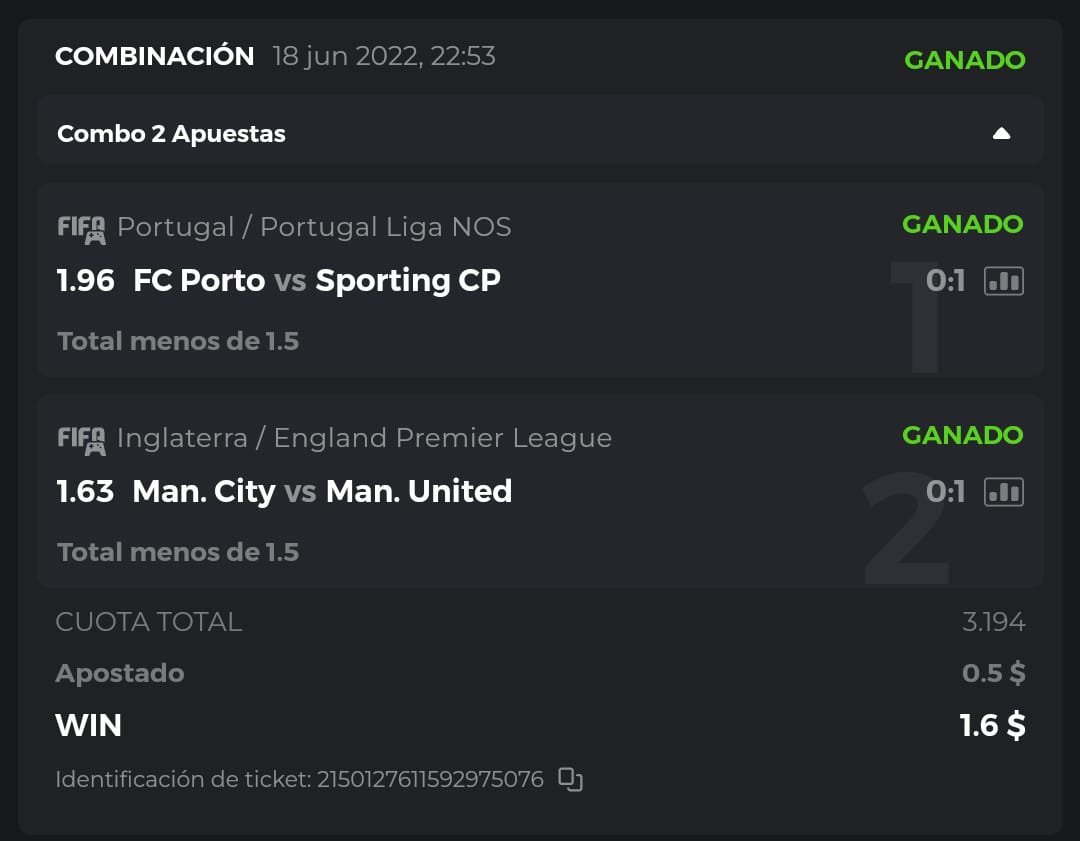Open statistics for FC Porto vs Sporting CP
1080x841 pixels.
pyautogui.click(x=1004, y=281)
